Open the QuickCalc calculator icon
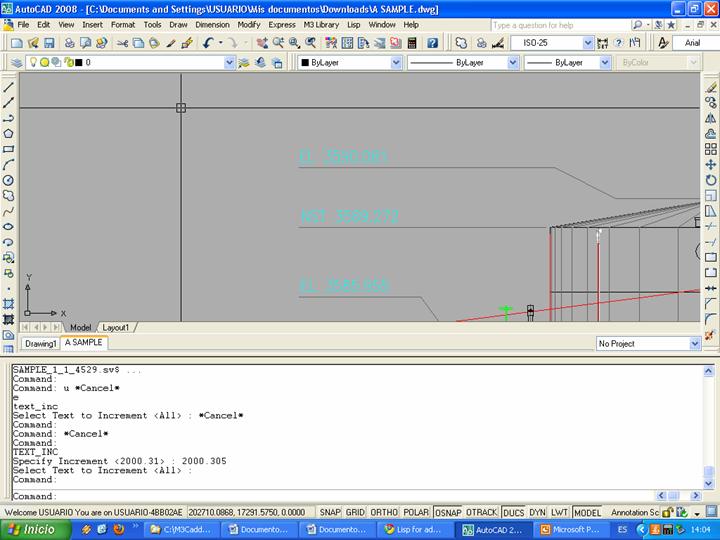The width and height of the screenshot is (720, 540). (x=412, y=43)
